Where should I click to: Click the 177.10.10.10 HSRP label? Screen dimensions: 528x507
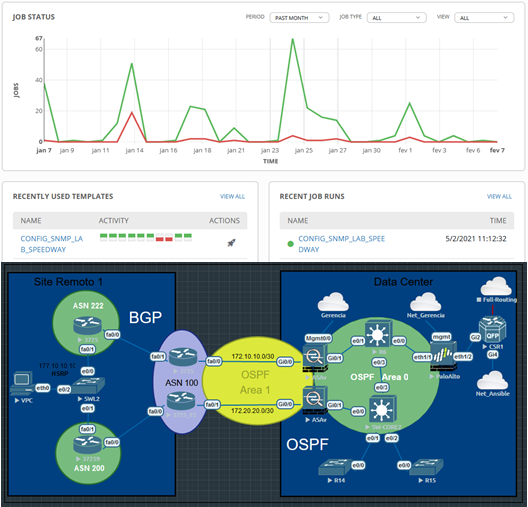click(57, 369)
